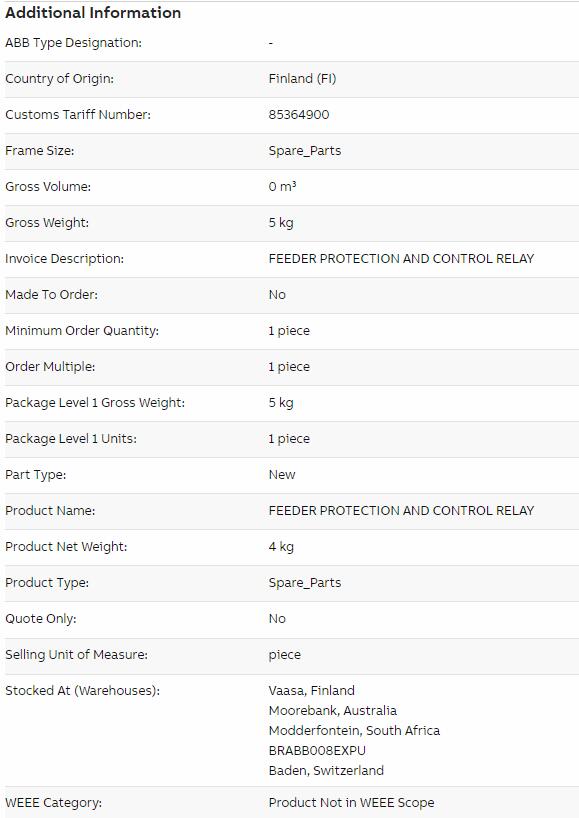
Task: Click the Additional Information heading
Action: [x=93, y=13]
